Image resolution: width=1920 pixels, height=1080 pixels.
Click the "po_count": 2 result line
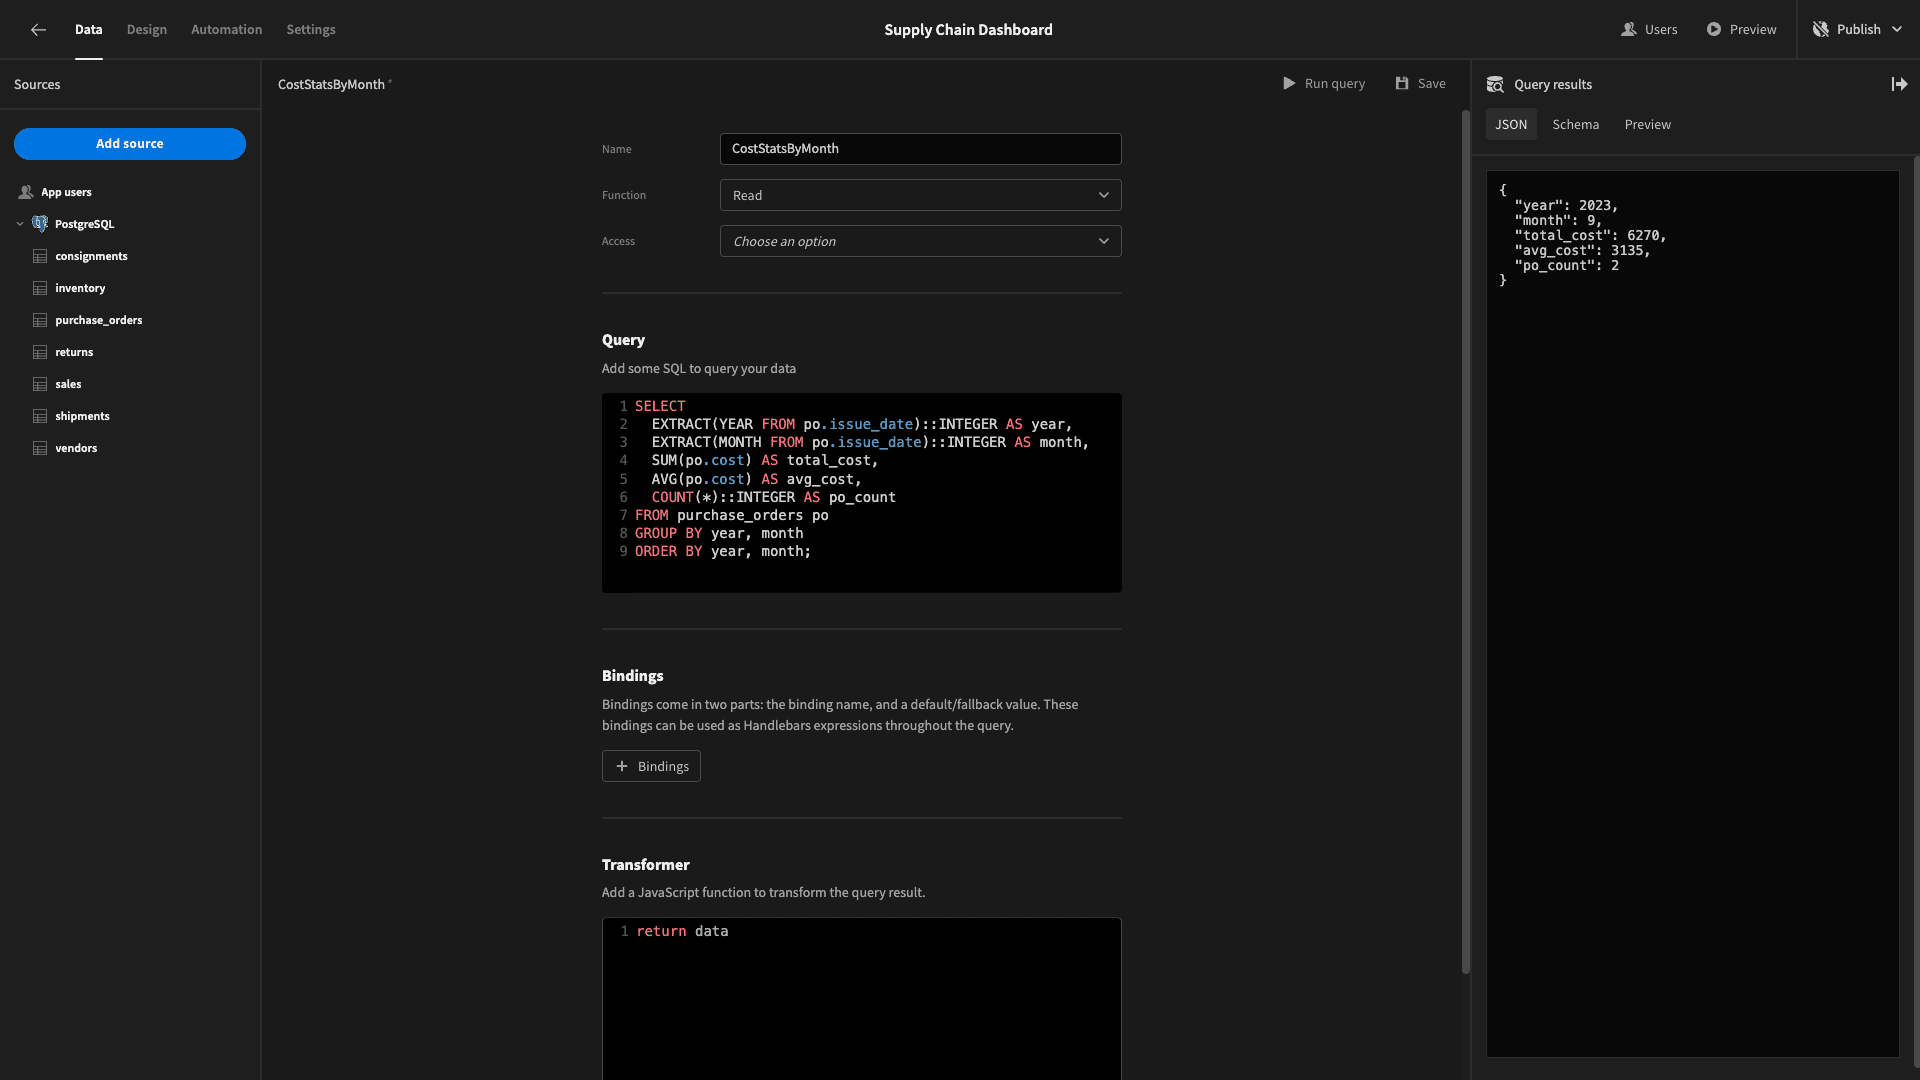point(1566,266)
